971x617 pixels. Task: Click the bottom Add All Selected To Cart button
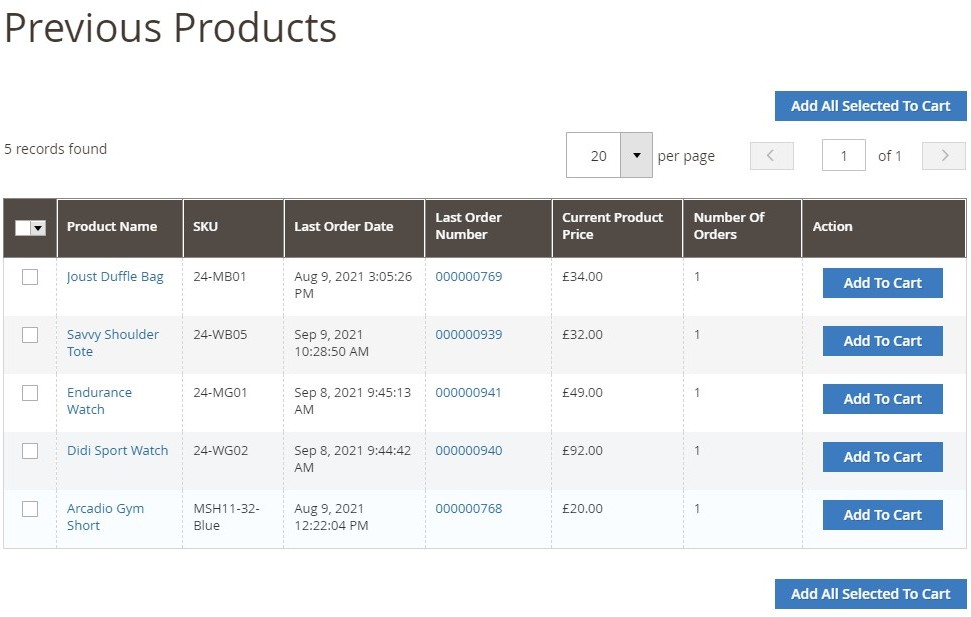870,594
